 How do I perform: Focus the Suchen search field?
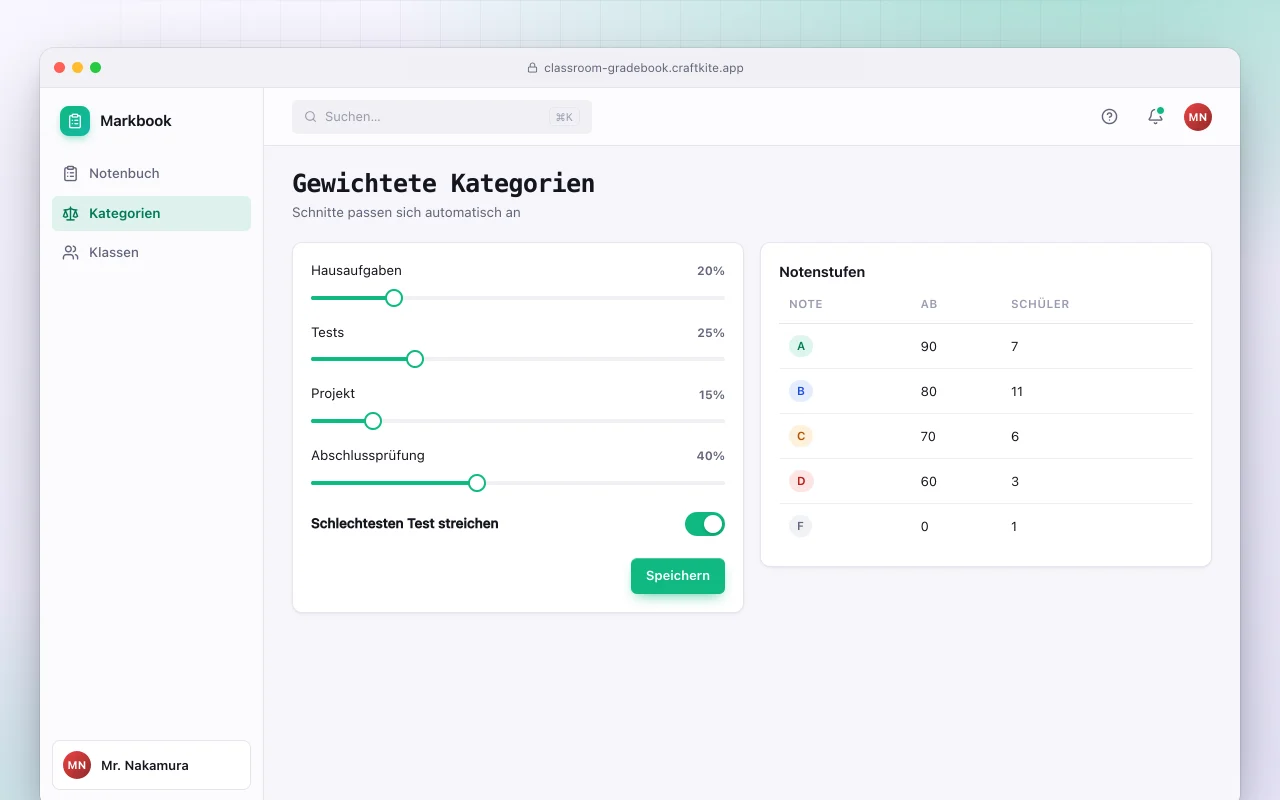pos(442,117)
